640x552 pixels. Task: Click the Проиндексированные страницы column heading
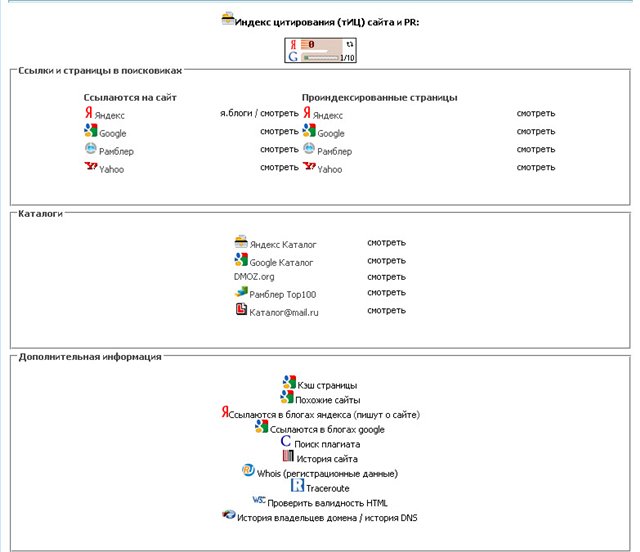click(380, 97)
